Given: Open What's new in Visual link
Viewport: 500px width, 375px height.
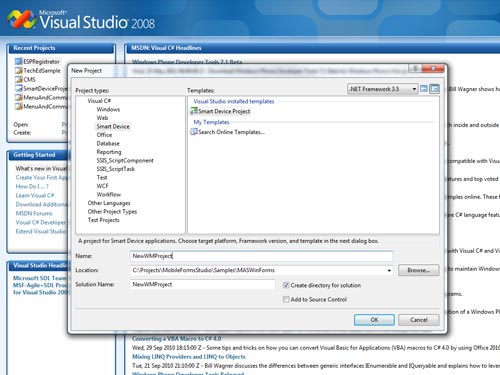Looking at the screenshot, I should tap(42, 168).
